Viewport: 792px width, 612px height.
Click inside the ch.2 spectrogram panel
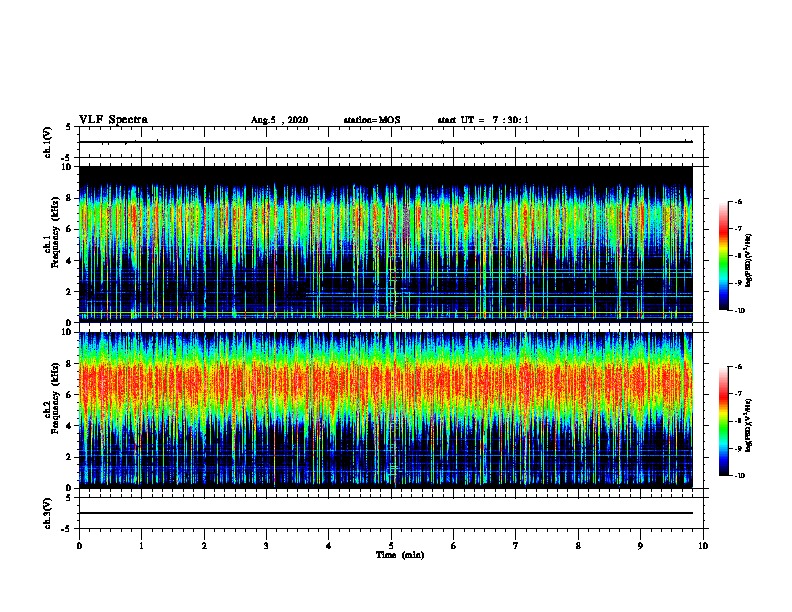385,410
